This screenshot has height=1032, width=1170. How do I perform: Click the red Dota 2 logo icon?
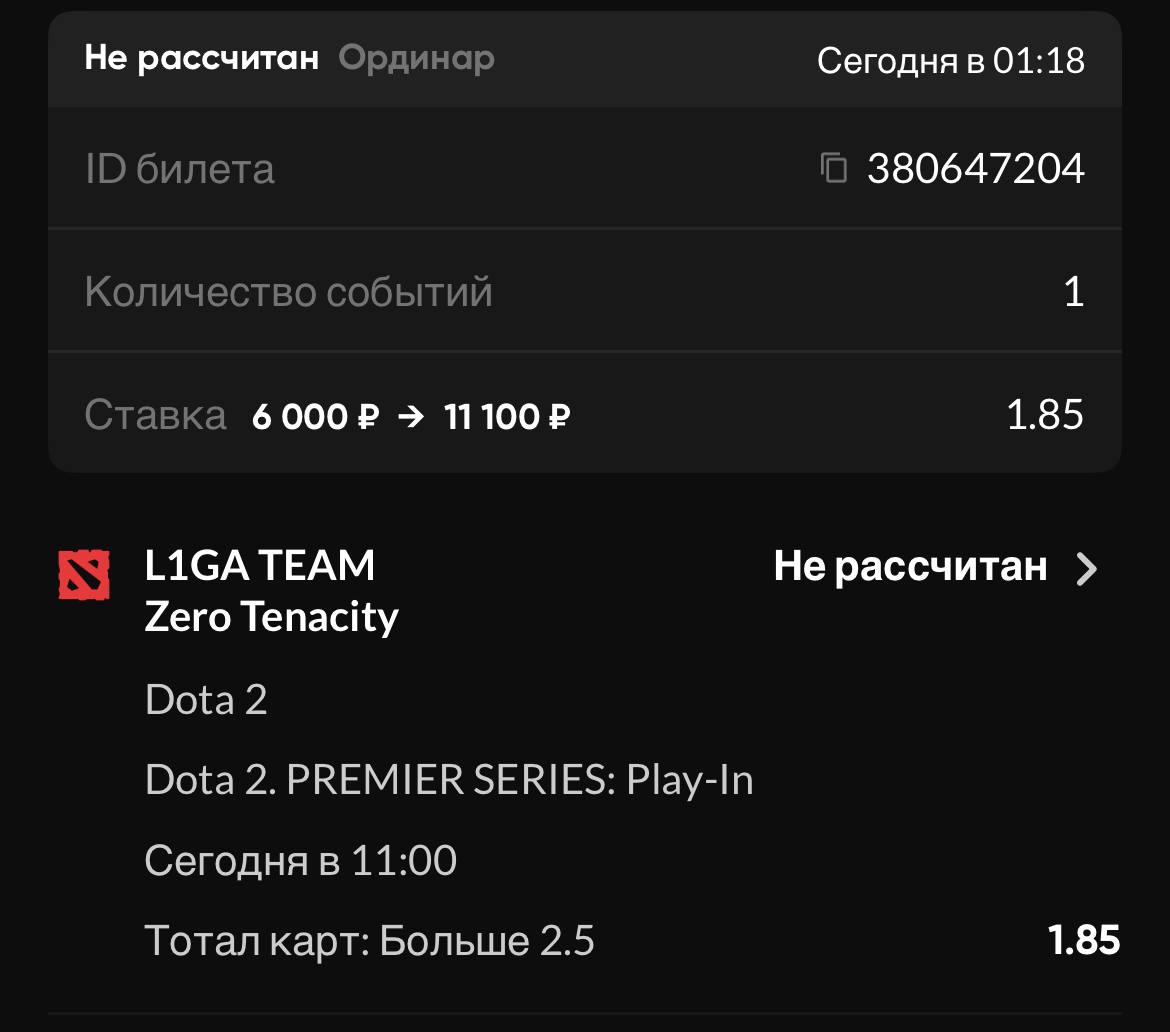click(84, 575)
